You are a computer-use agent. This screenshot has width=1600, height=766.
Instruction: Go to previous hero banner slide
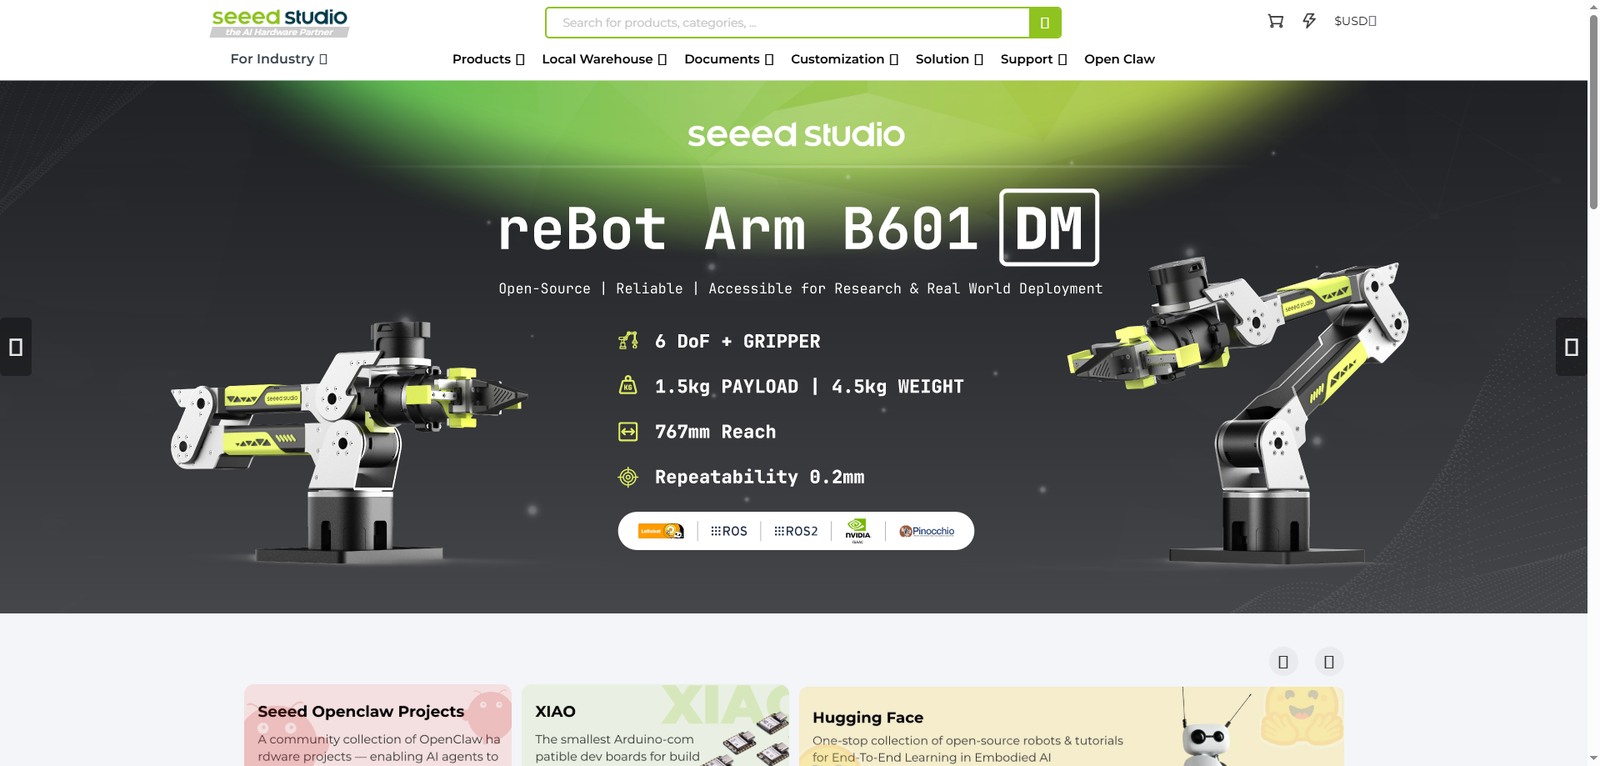click(16, 347)
